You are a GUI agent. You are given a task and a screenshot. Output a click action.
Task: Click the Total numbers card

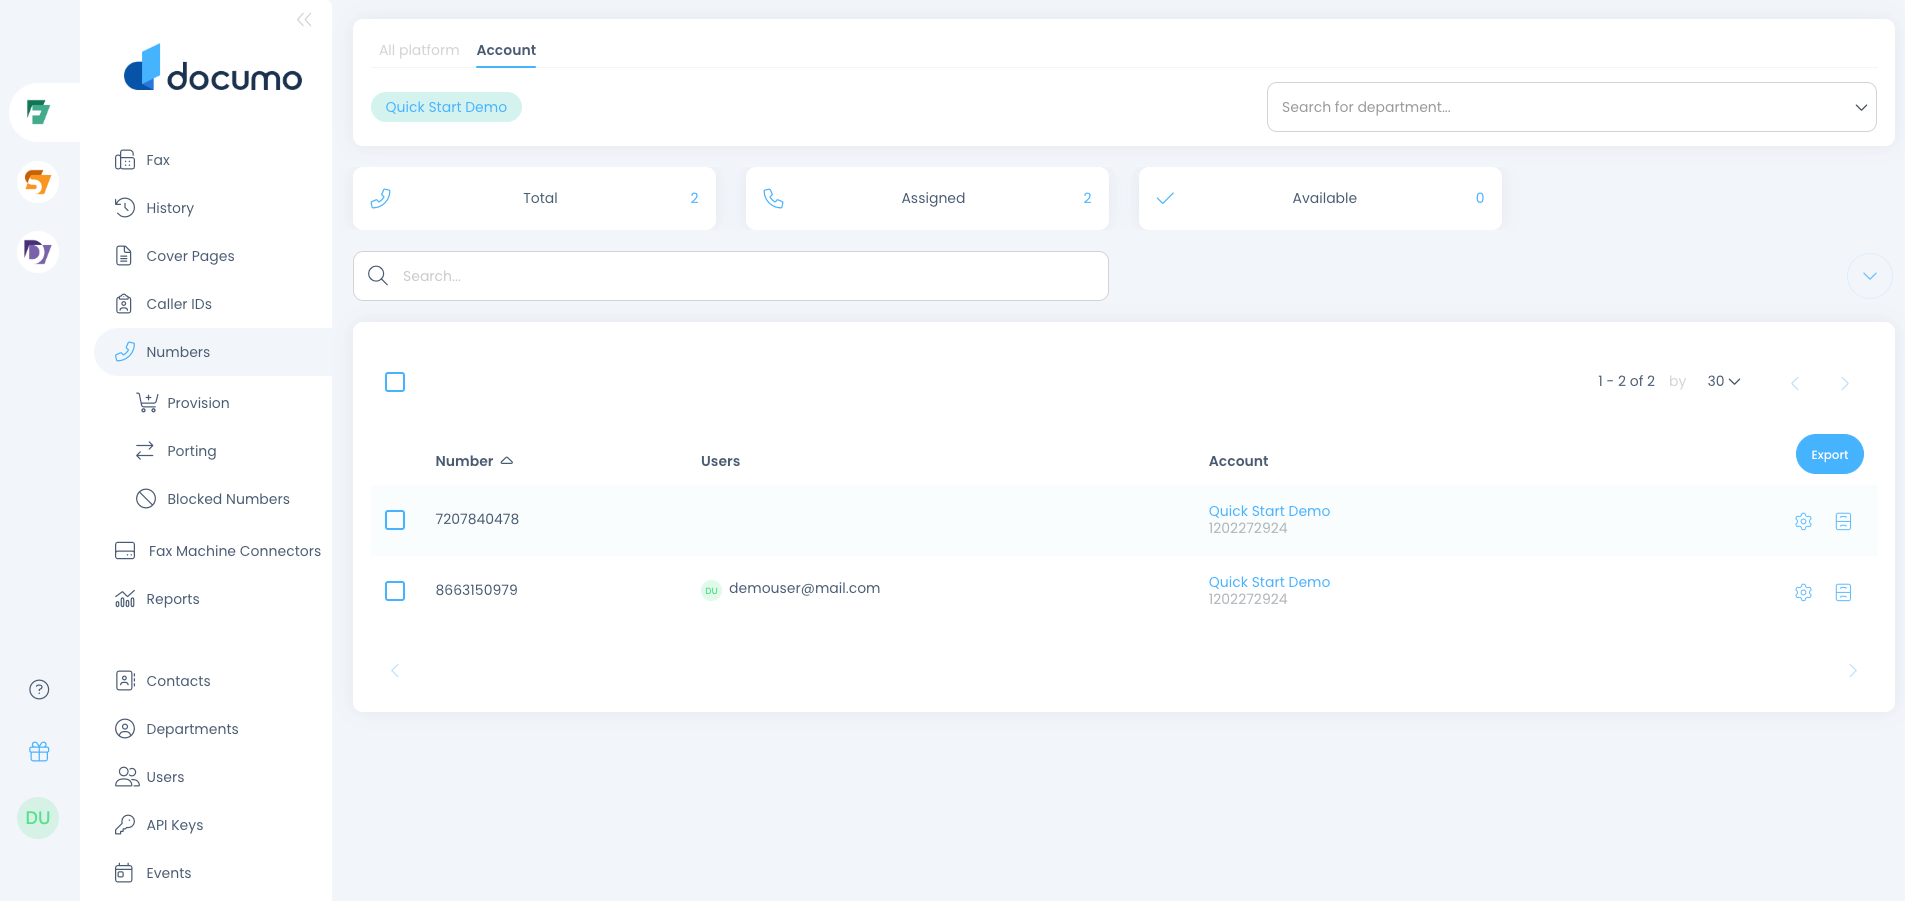pos(534,198)
